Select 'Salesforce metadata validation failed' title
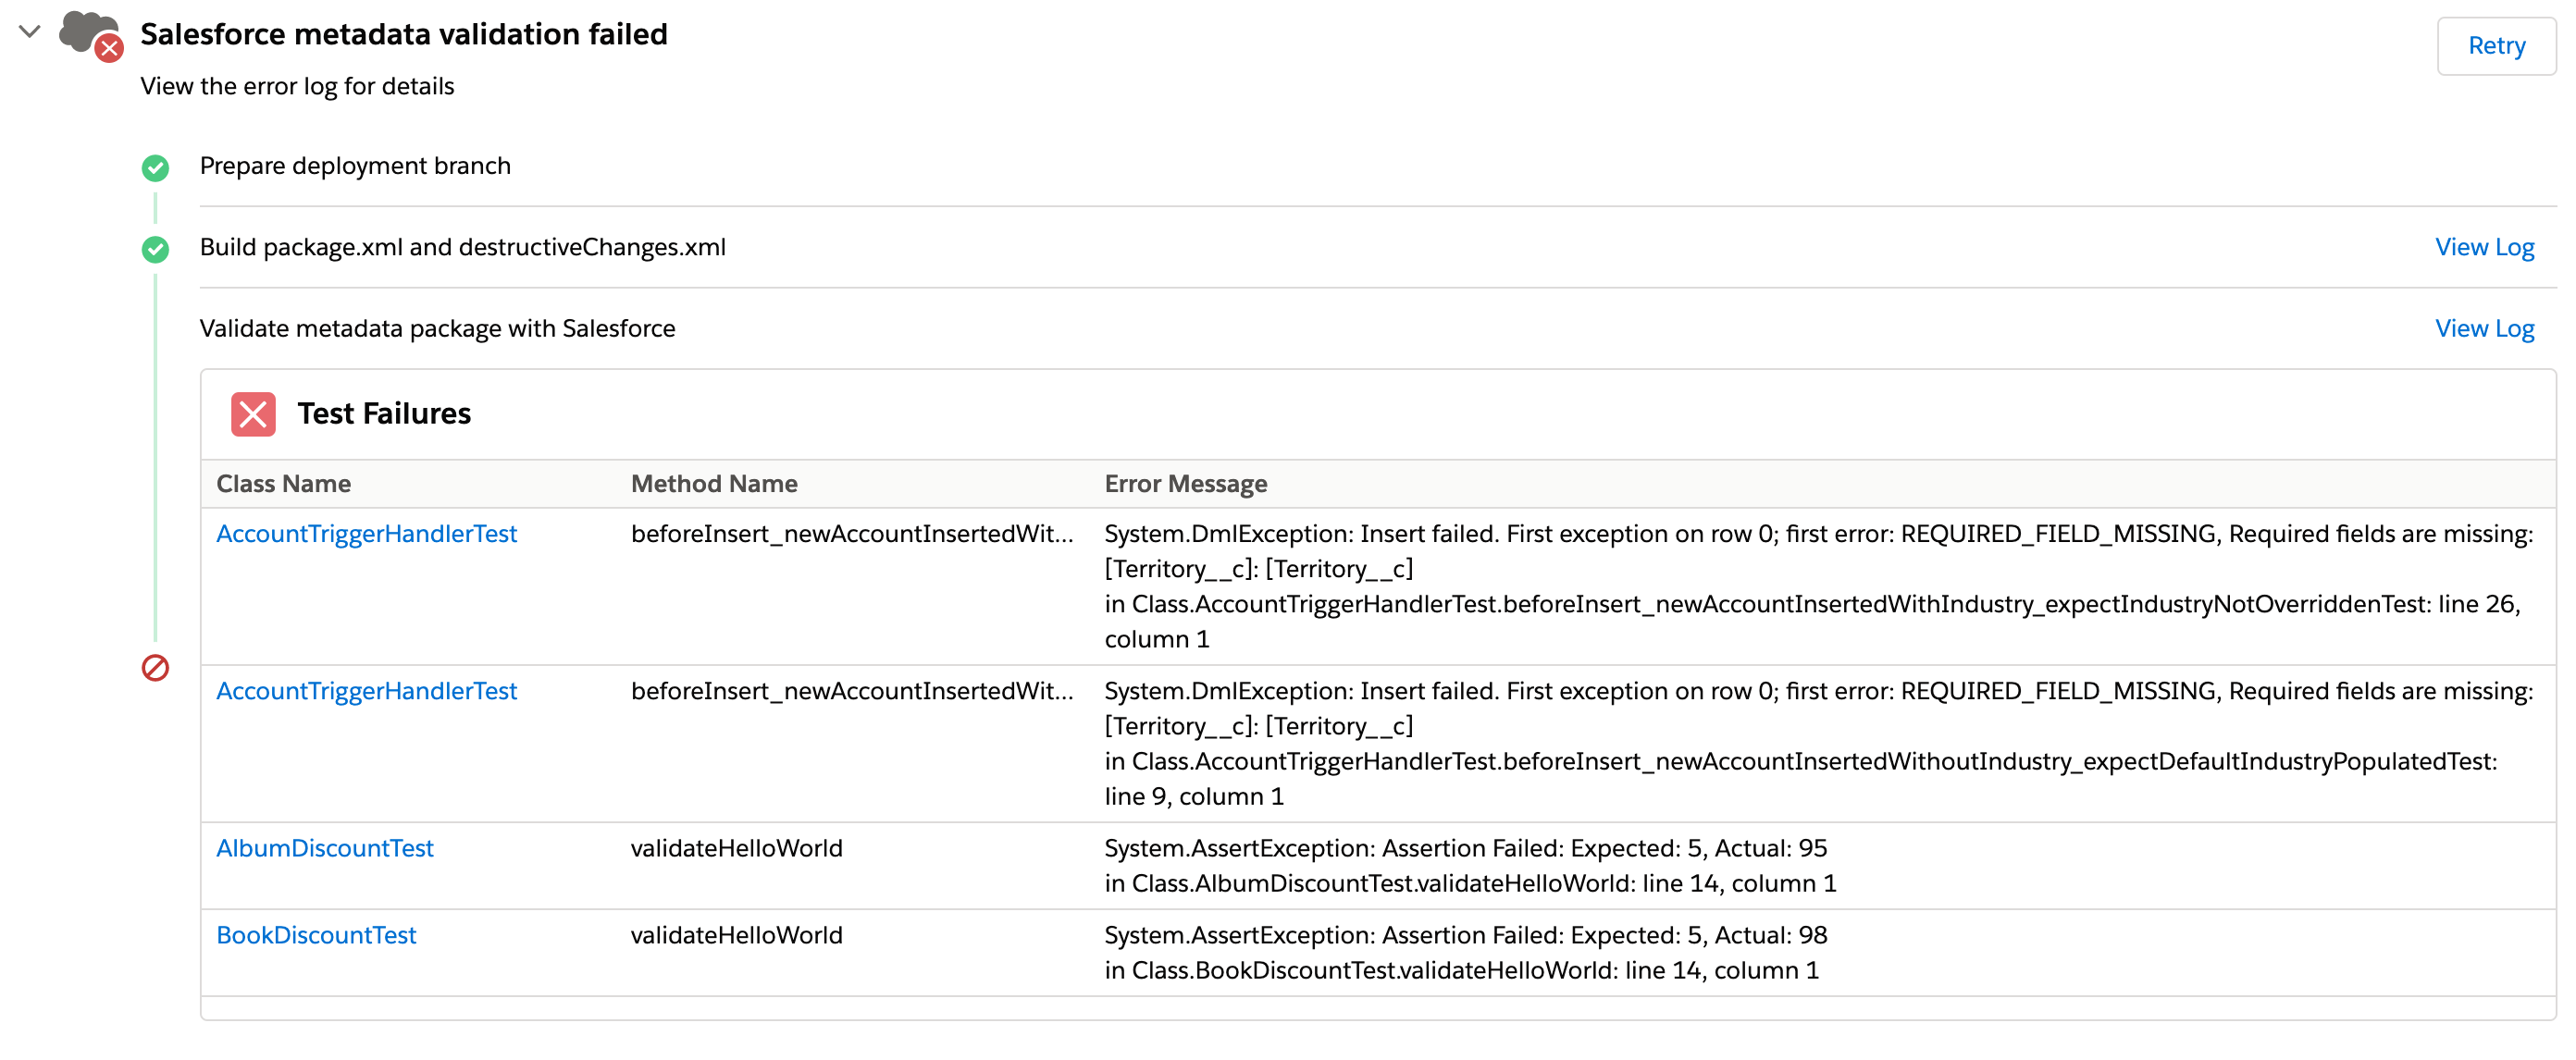 click(x=404, y=34)
